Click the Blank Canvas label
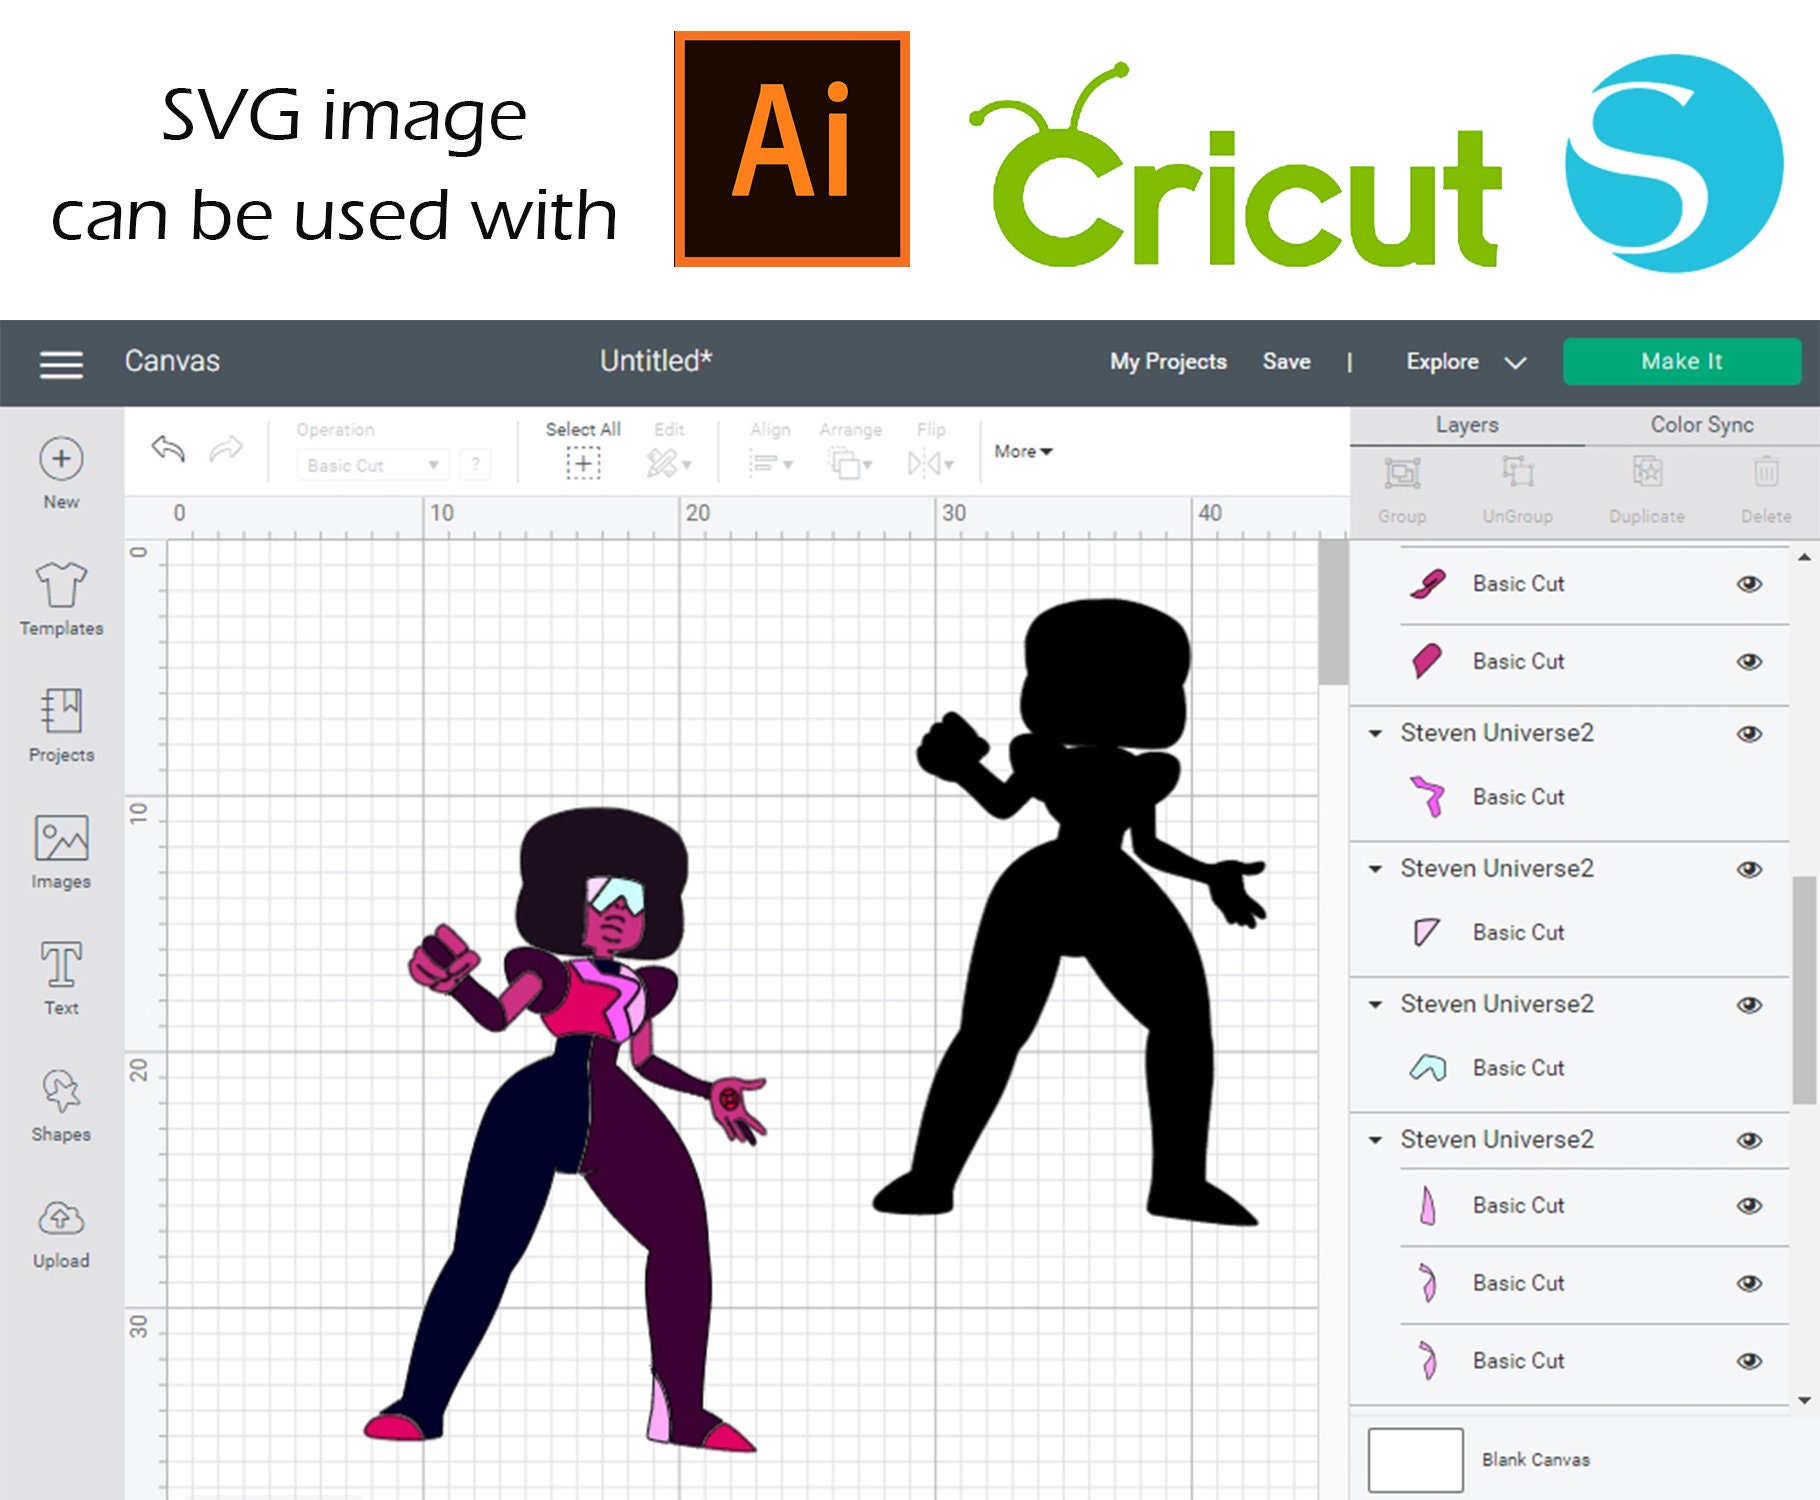 pyautogui.click(x=1535, y=1460)
